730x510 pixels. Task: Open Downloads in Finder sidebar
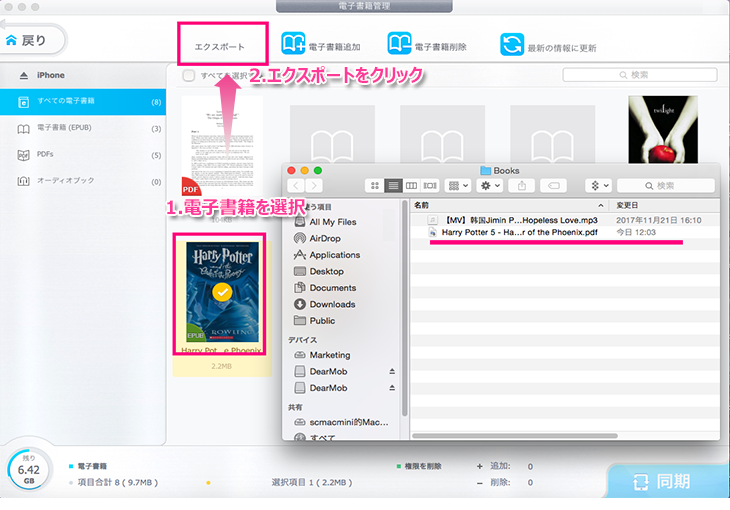tap(332, 305)
